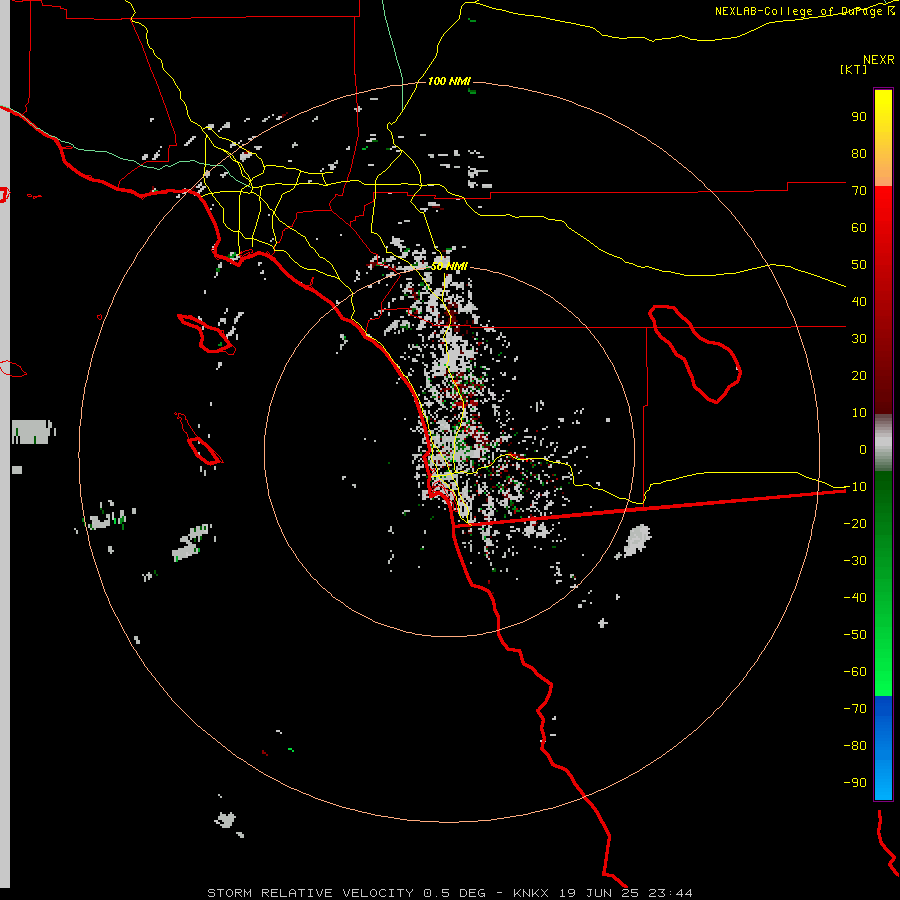Click the 60 value on velocity scale
This screenshot has height=900, width=900.
tap(859, 227)
